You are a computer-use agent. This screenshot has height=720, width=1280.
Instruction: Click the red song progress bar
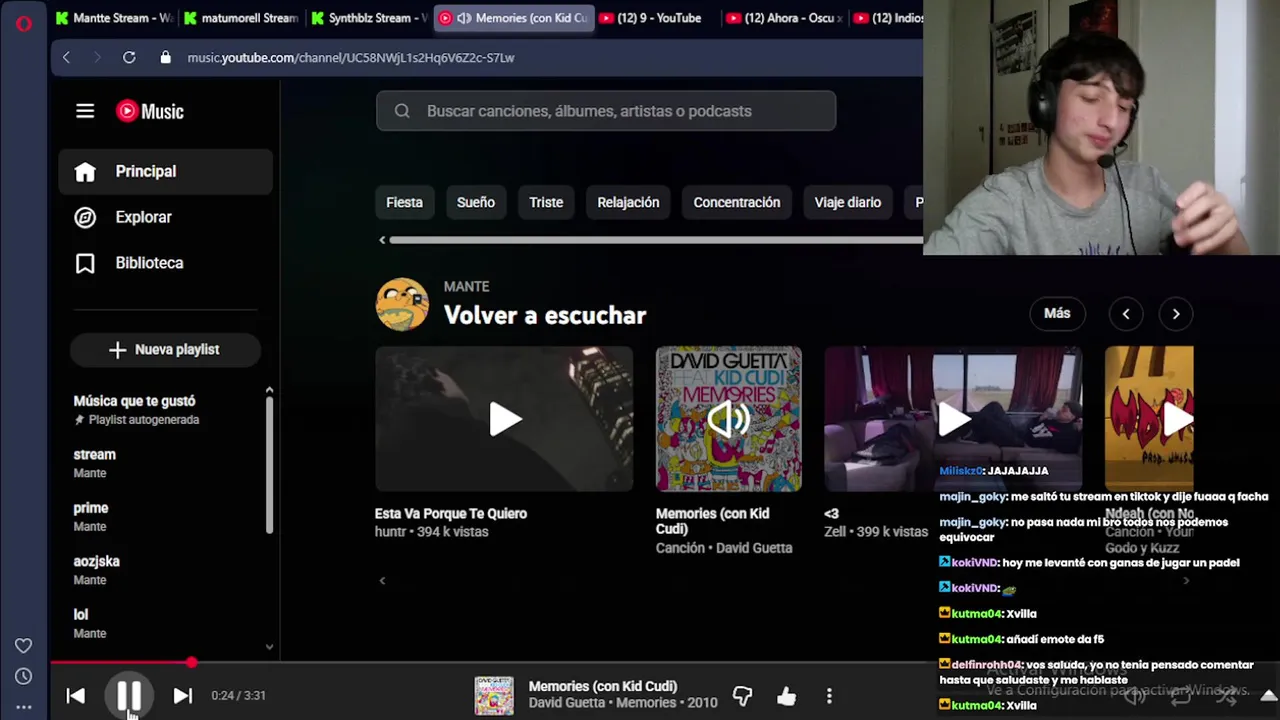(120, 662)
